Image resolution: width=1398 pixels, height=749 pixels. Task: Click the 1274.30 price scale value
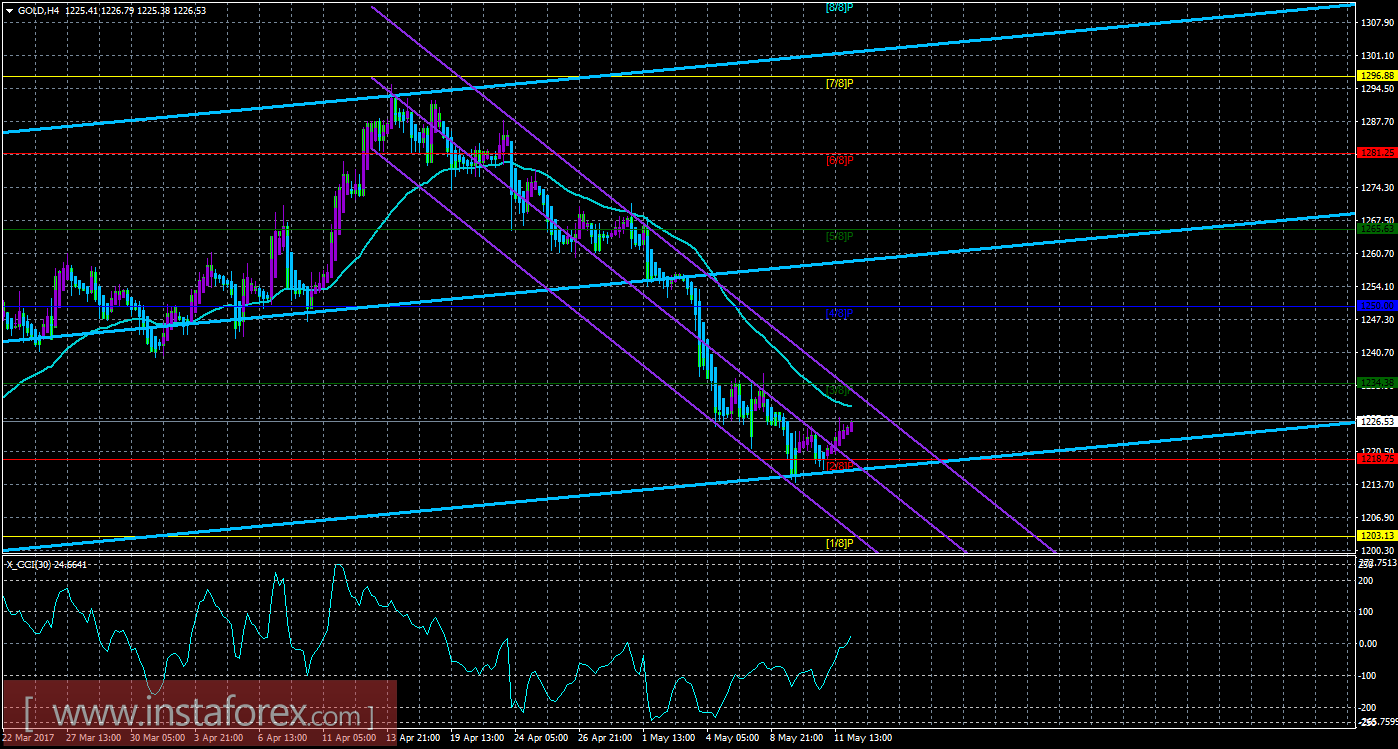tap(1376, 187)
